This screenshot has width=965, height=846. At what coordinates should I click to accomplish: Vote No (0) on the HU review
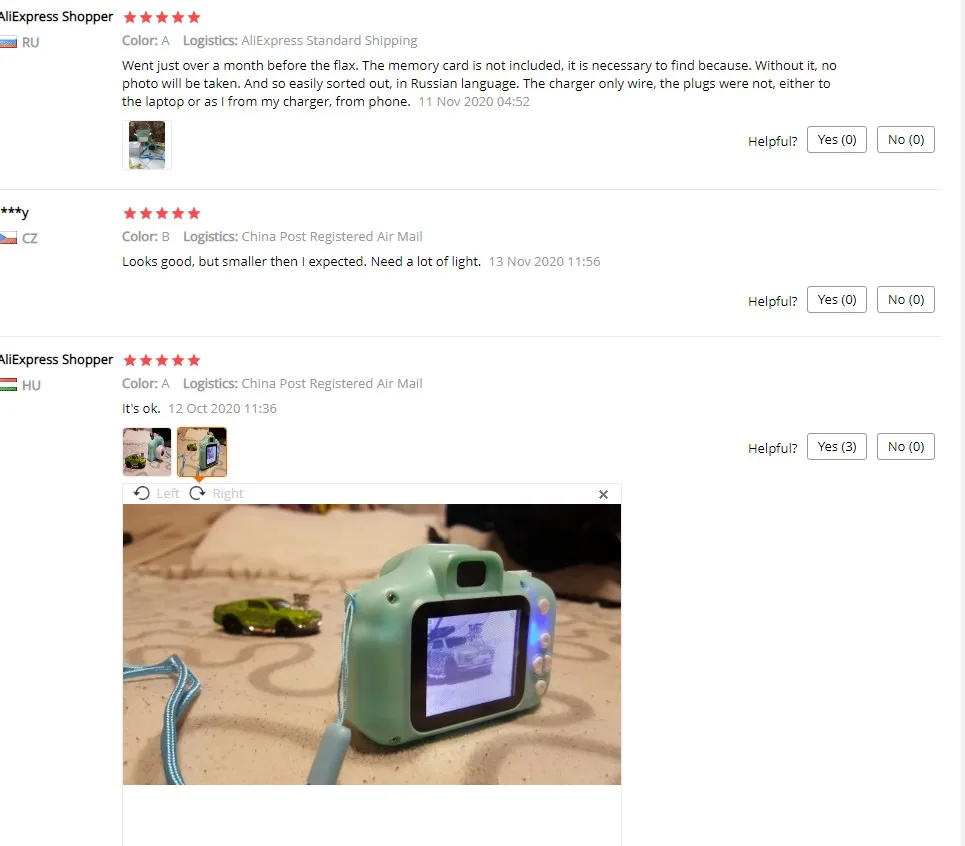tap(905, 447)
